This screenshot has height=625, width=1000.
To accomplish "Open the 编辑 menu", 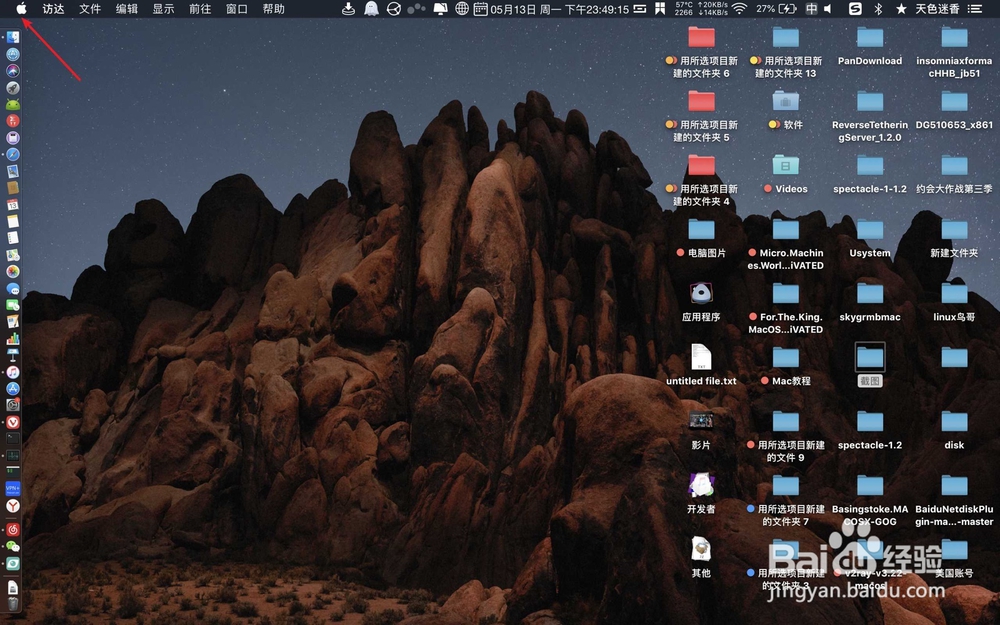I will (127, 9).
